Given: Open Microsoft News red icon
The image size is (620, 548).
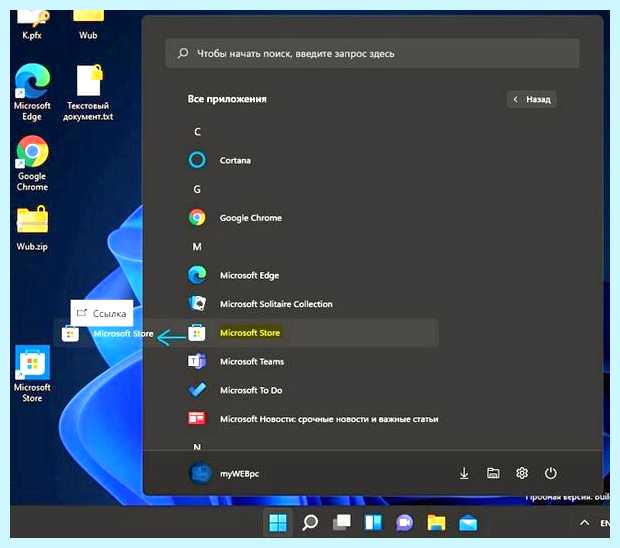Looking at the screenshot, I should (x=197, y=419).
